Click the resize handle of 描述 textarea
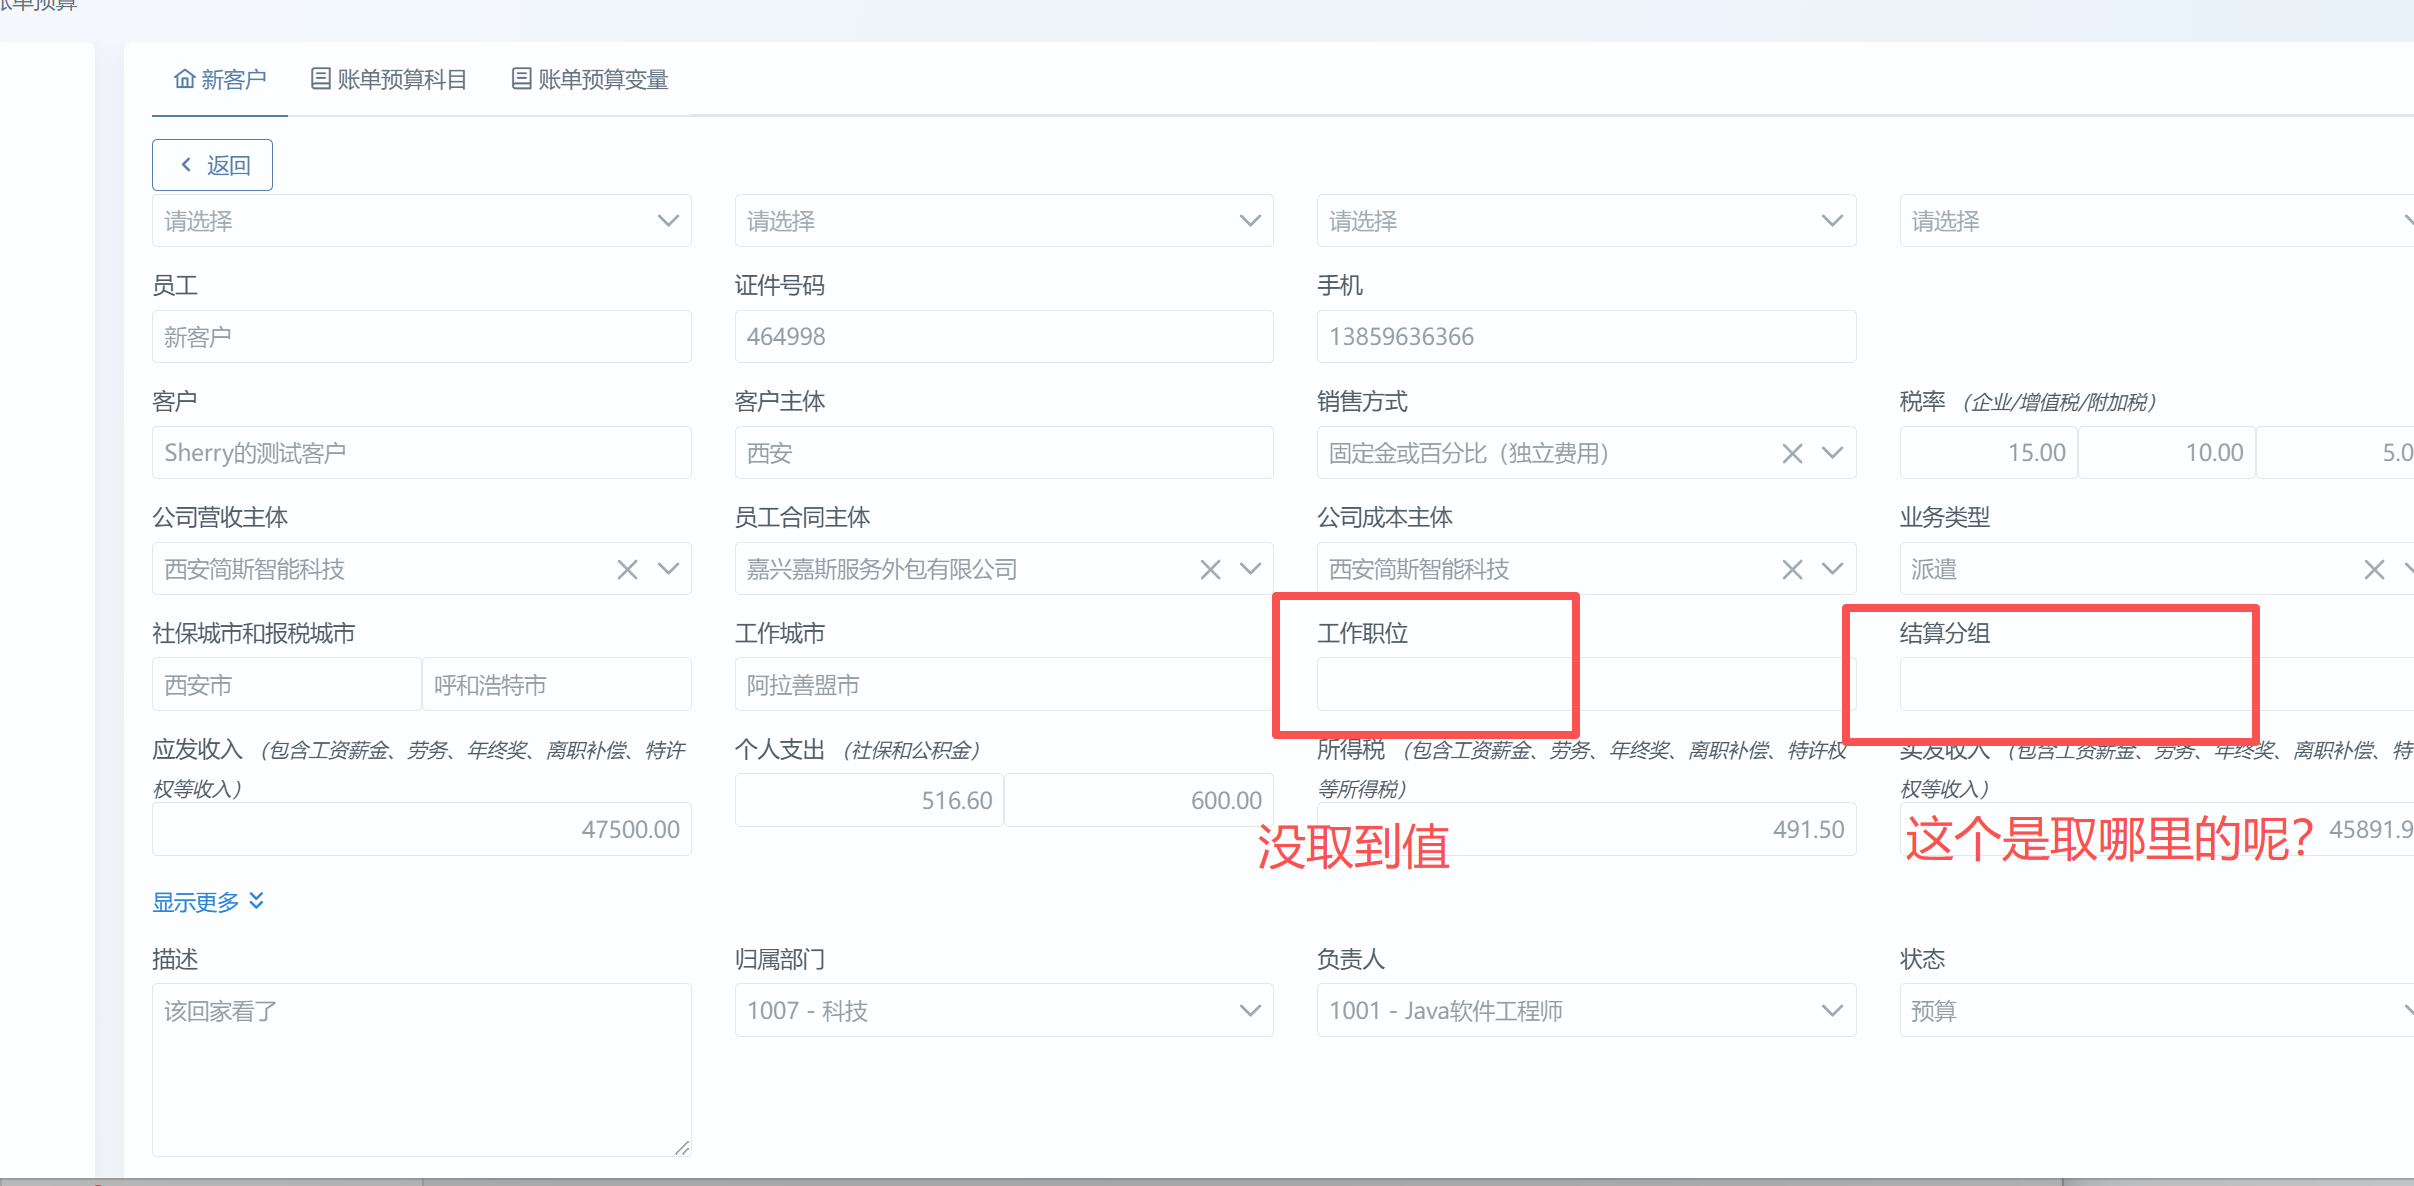This screenshot has width=2414, height=1186. (x=682, y=1147)
